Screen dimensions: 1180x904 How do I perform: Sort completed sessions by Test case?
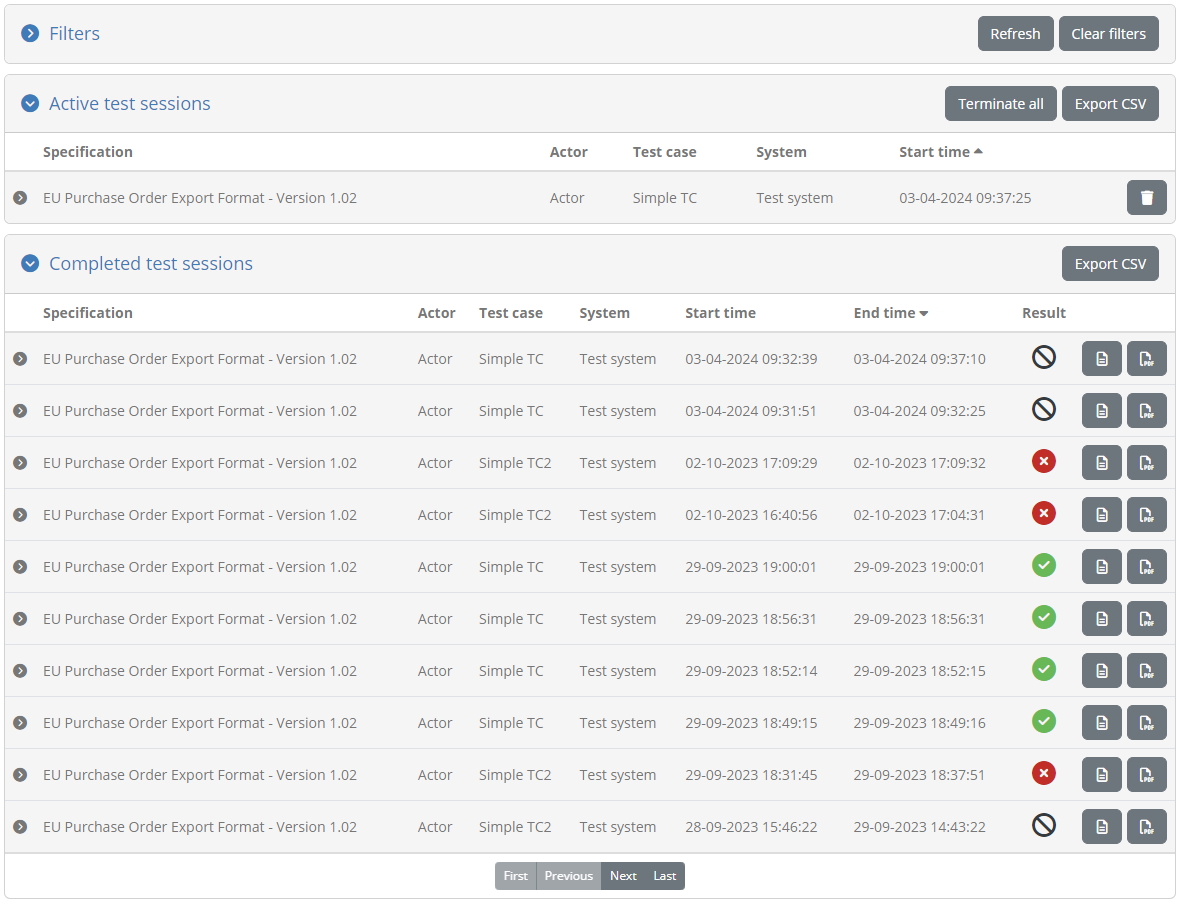tap(510, 313)
